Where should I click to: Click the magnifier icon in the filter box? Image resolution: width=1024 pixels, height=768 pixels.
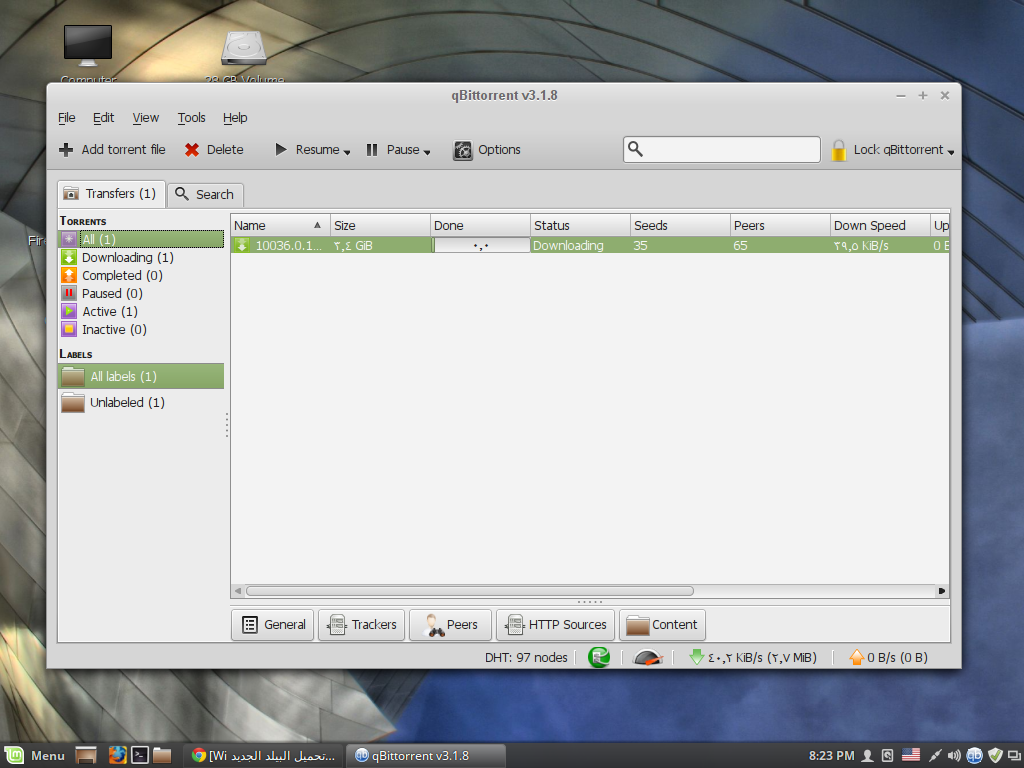coord(635,149)
